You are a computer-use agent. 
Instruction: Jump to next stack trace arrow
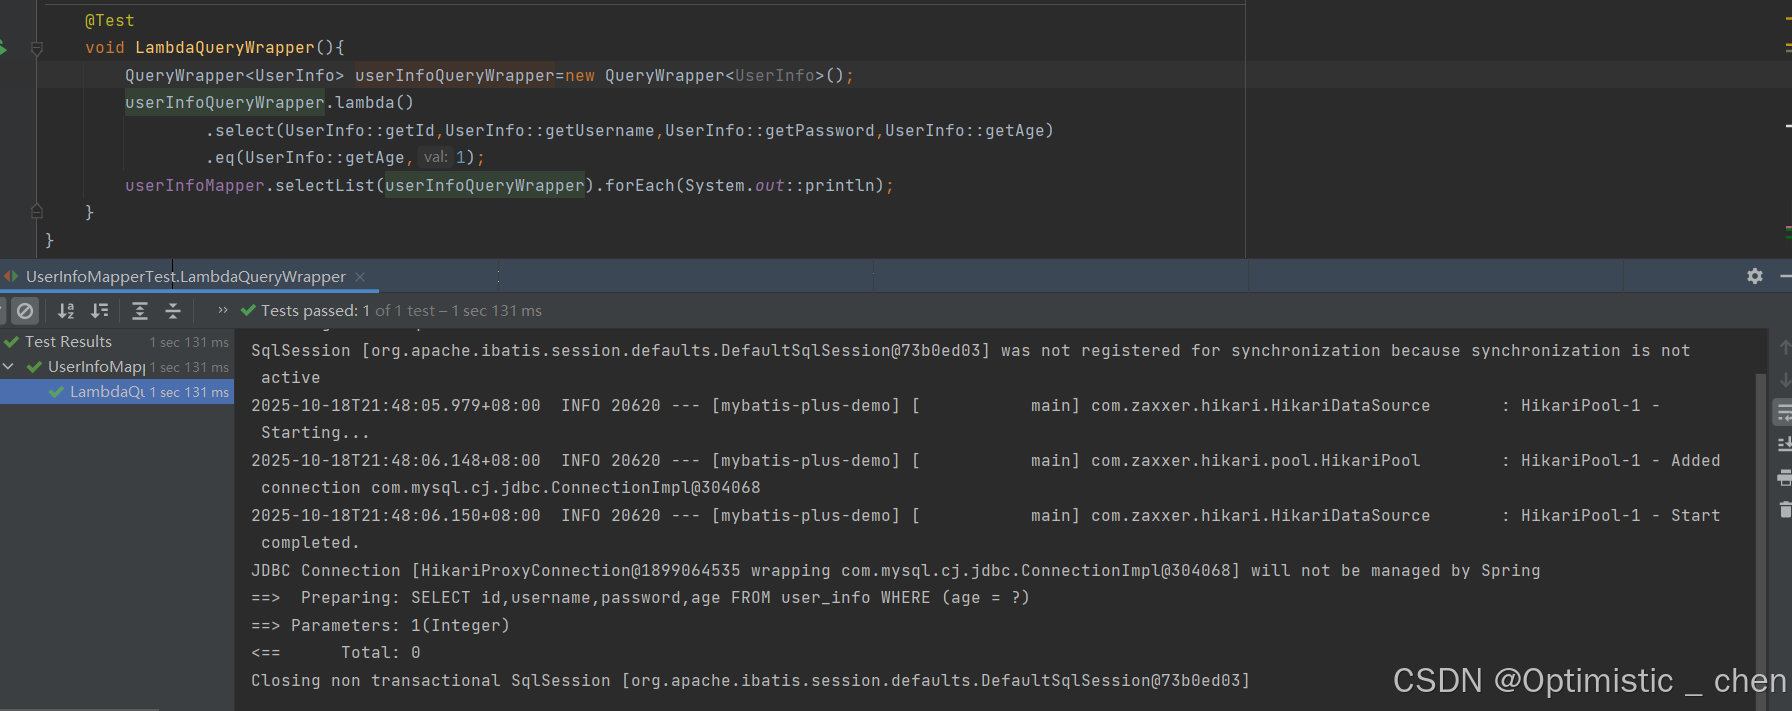[1785, 380]
